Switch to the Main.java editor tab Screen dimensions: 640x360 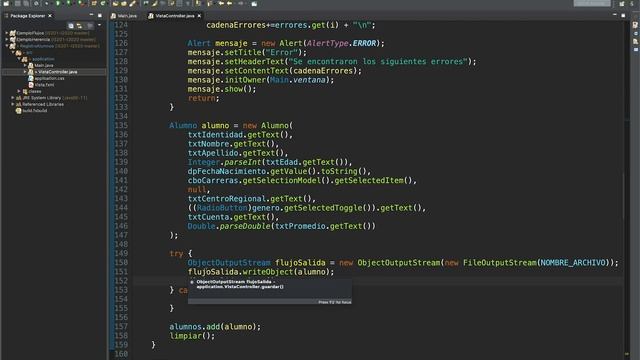click(124, 16)
